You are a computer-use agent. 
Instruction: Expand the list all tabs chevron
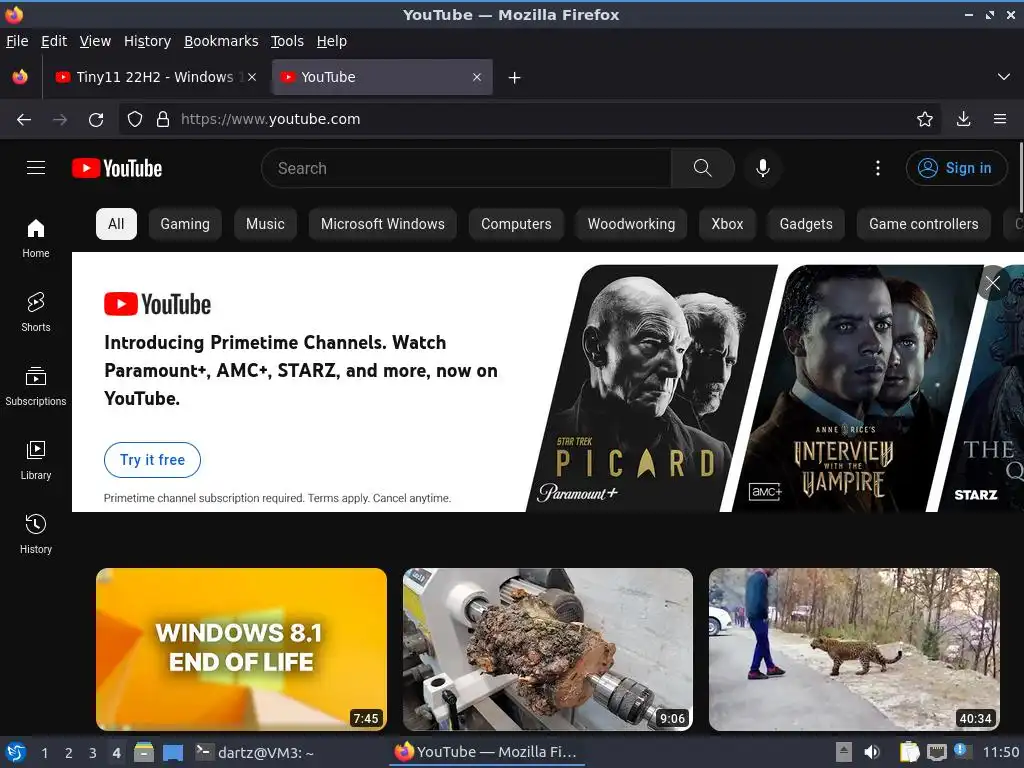coord(1004,77)
